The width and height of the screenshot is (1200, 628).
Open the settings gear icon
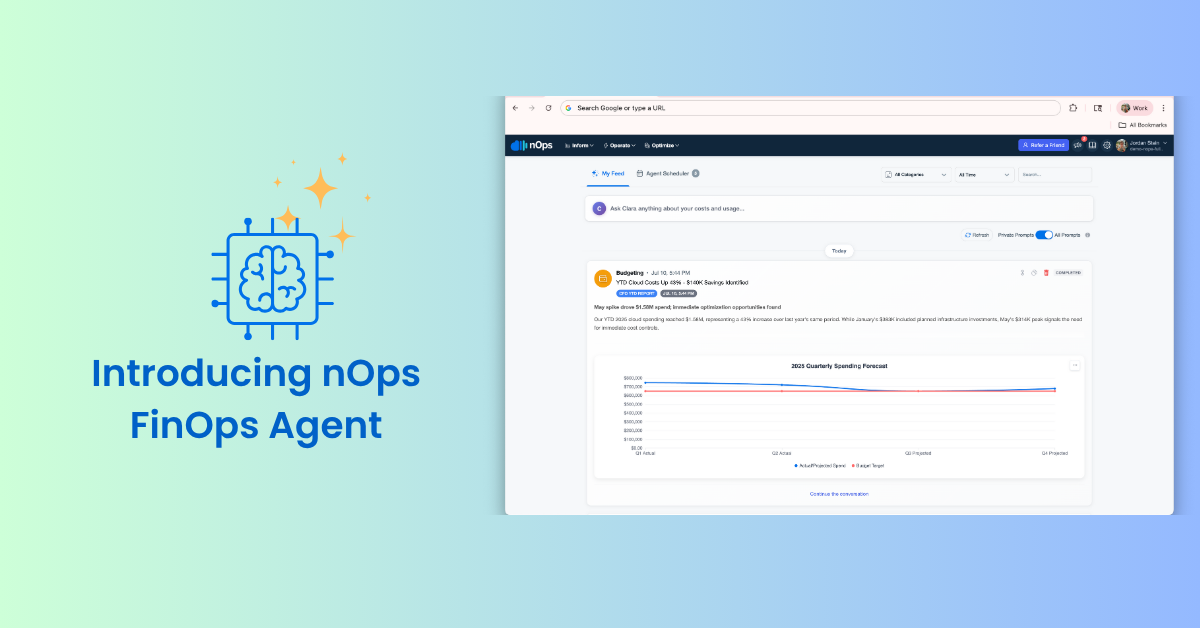tap(1106, 145)
